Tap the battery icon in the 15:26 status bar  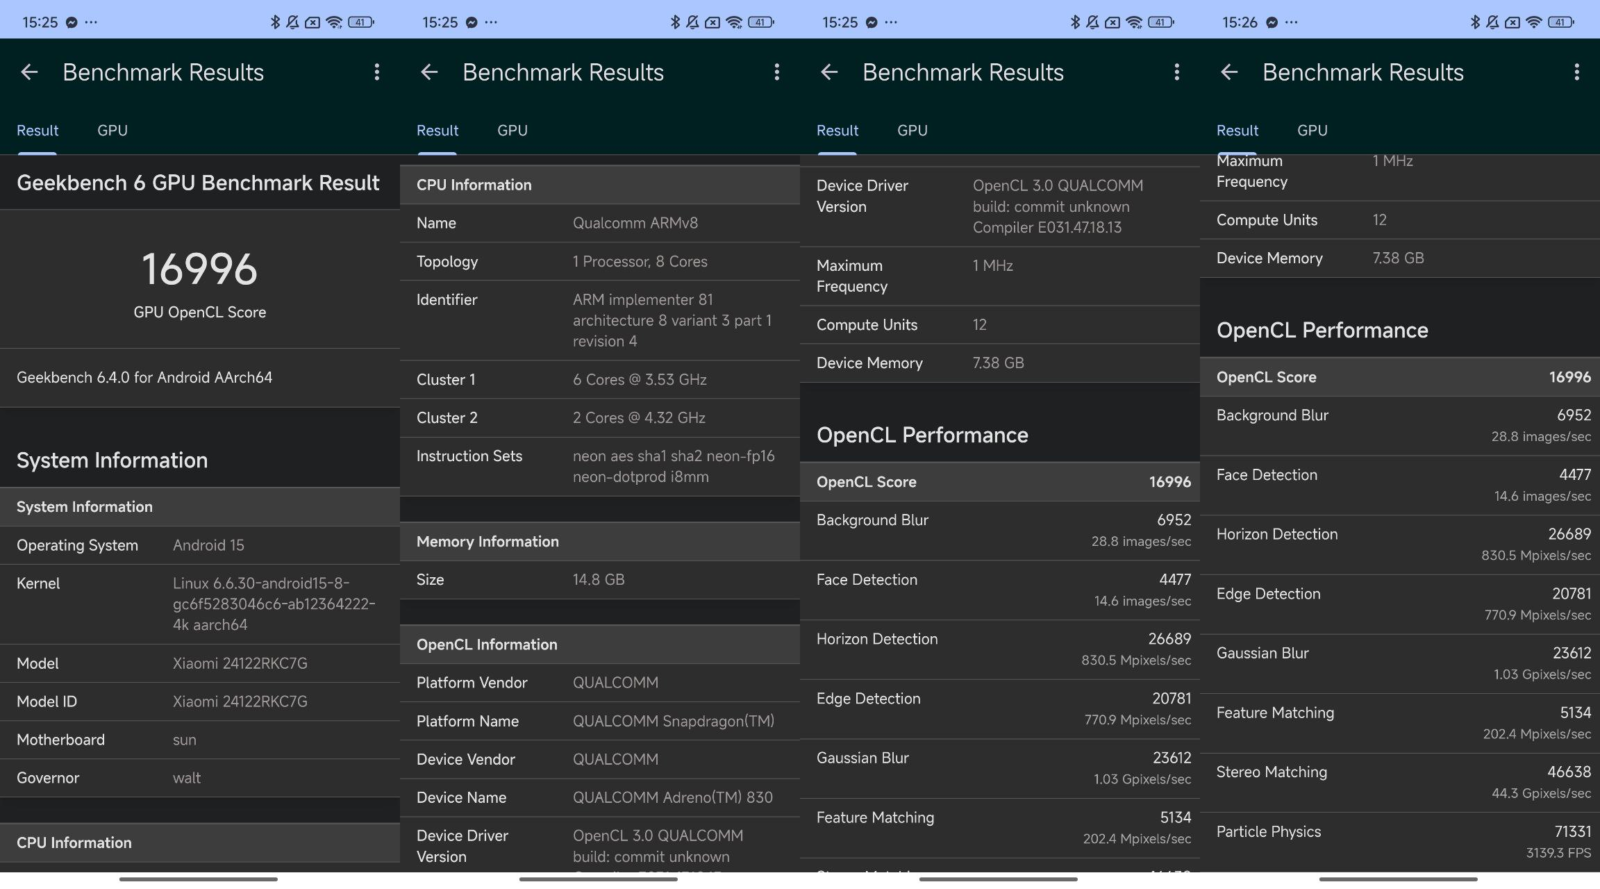1561,22
